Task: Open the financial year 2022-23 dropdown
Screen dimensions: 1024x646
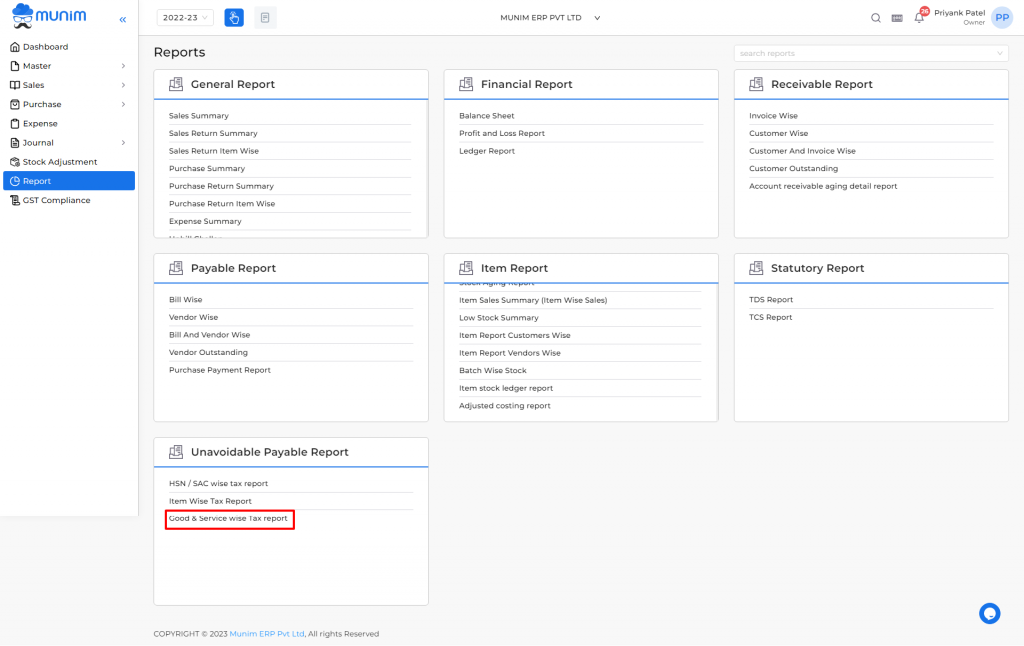Action: click(185, 18)
